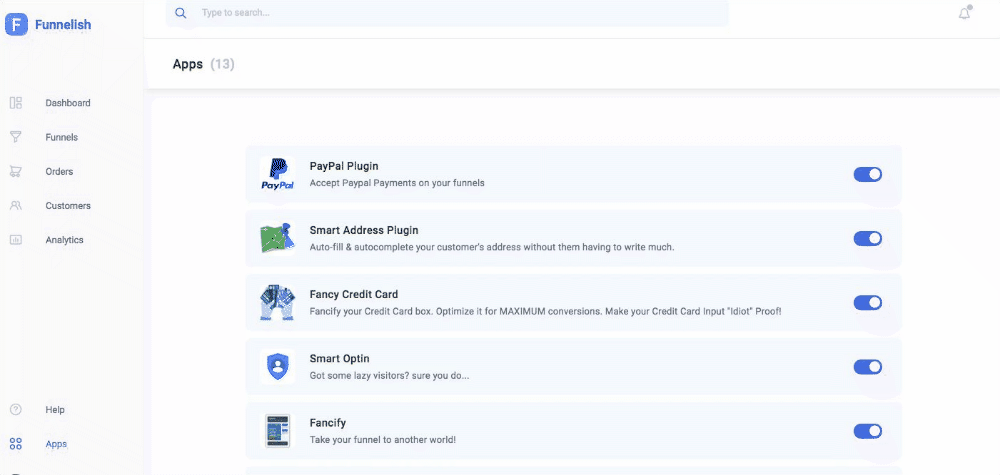Click the Fancify app icon
The image size is (1000, 475).
point(277,430)
